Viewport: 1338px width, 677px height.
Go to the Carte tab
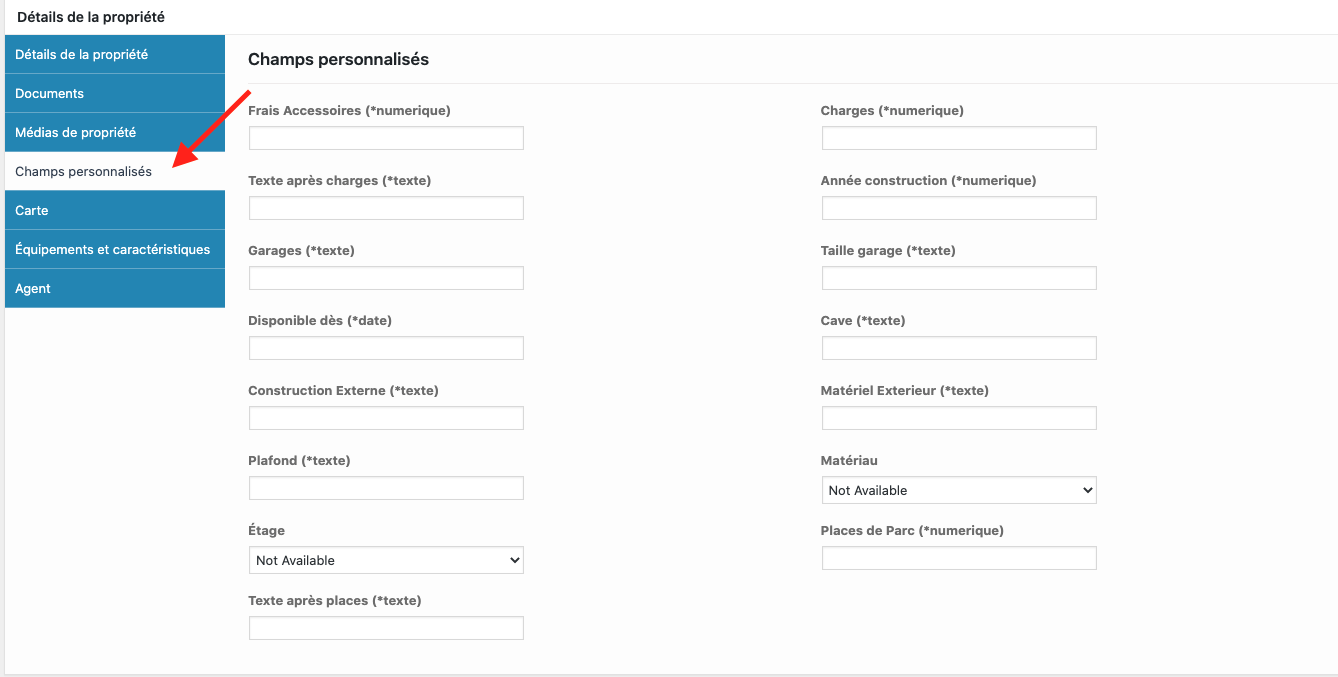tap(115, 210)
